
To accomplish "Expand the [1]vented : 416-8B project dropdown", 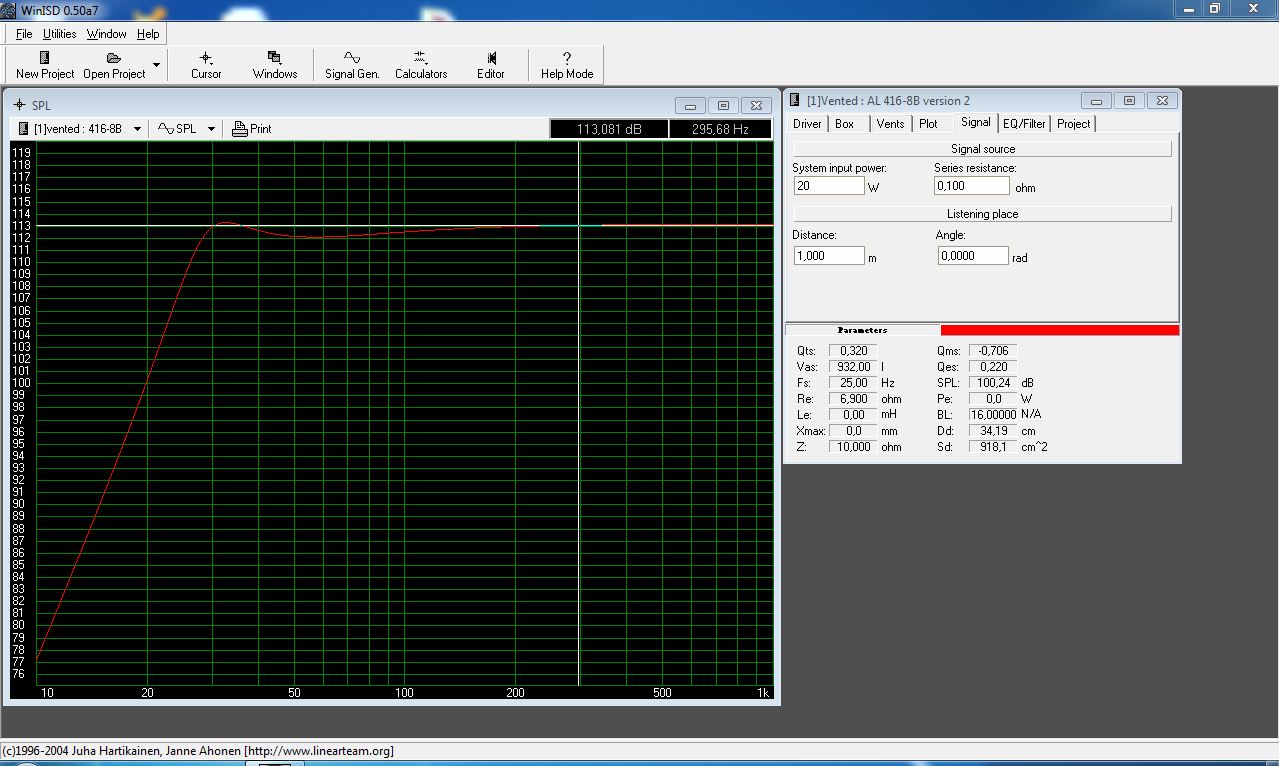I will (x=137, y=129).
